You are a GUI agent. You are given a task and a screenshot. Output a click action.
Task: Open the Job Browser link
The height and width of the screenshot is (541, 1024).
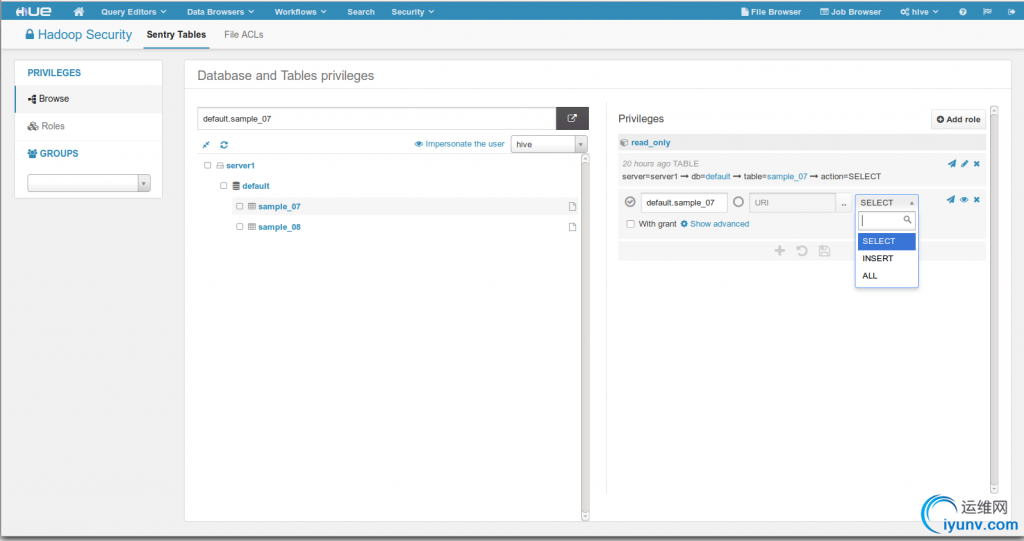point(850,12)
